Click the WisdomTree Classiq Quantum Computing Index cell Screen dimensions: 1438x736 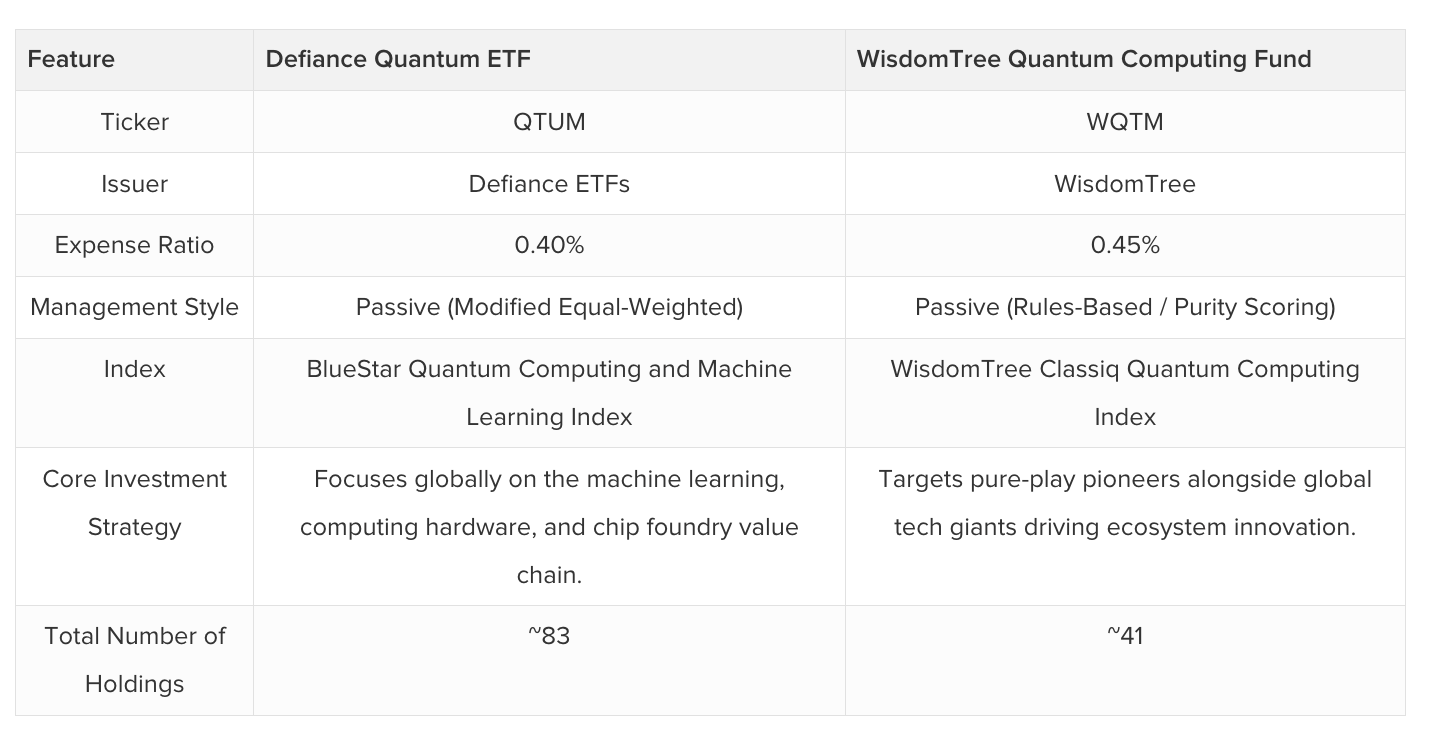click(1125, 393)
